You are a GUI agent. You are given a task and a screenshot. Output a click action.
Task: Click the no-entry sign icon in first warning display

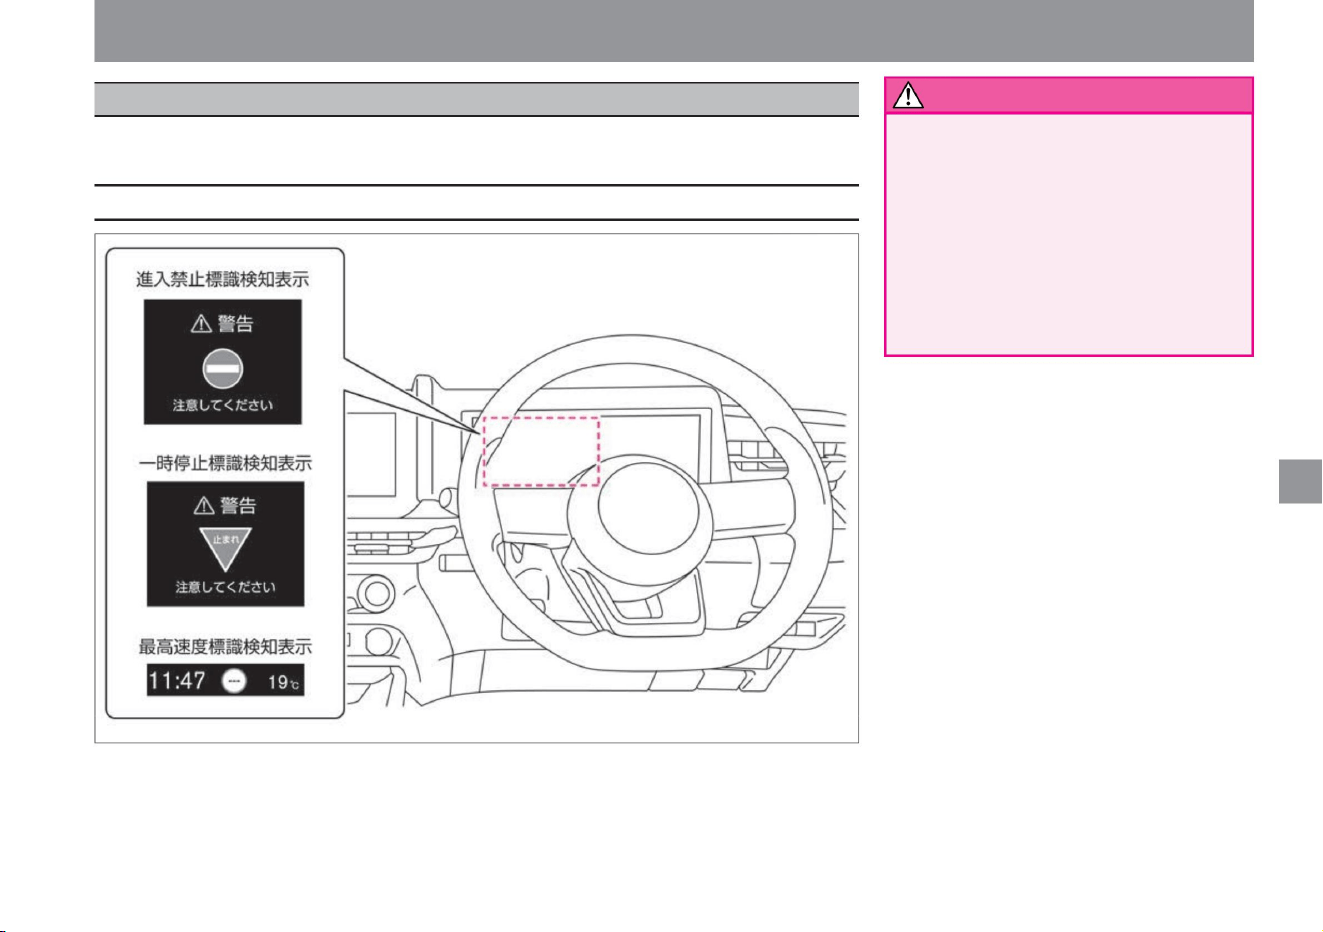(222, 368)
